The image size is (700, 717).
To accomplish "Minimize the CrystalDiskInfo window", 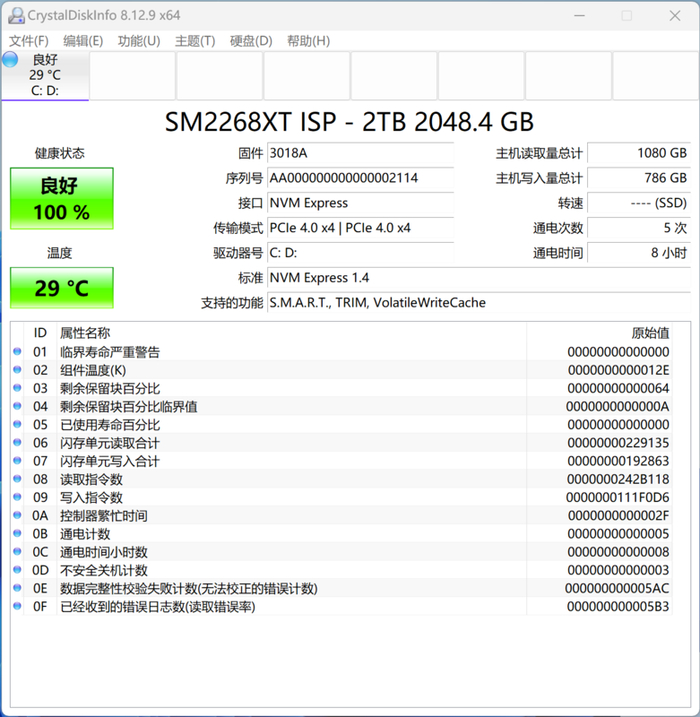I will (x=579, y=16).
